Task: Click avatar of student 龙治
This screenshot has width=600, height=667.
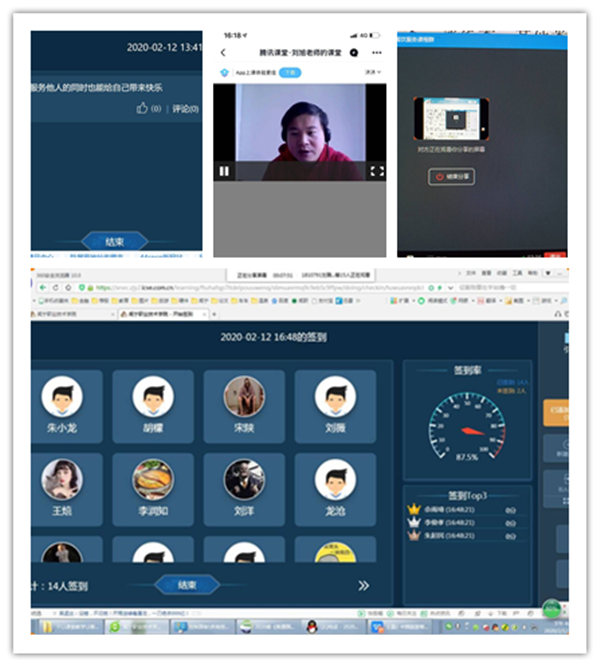Action: pyautogui.click(x=335, y=480)
